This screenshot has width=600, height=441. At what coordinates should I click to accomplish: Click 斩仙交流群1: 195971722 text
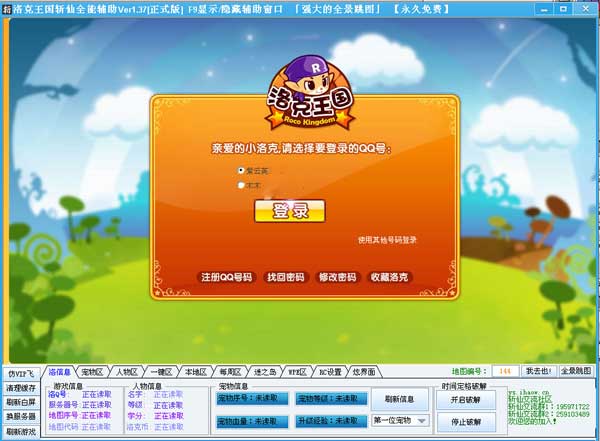[x=549, y=407]
